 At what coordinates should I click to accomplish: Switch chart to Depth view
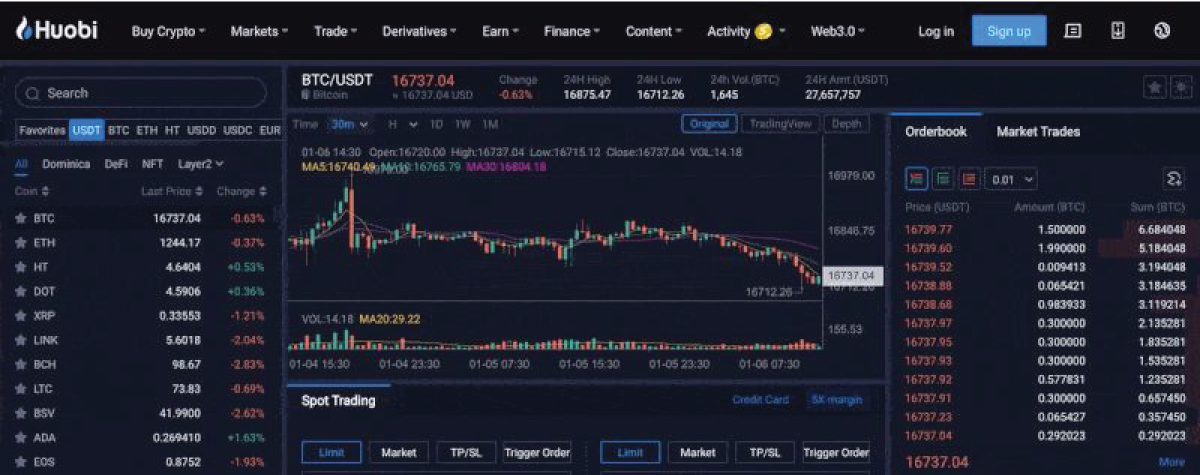846,124
